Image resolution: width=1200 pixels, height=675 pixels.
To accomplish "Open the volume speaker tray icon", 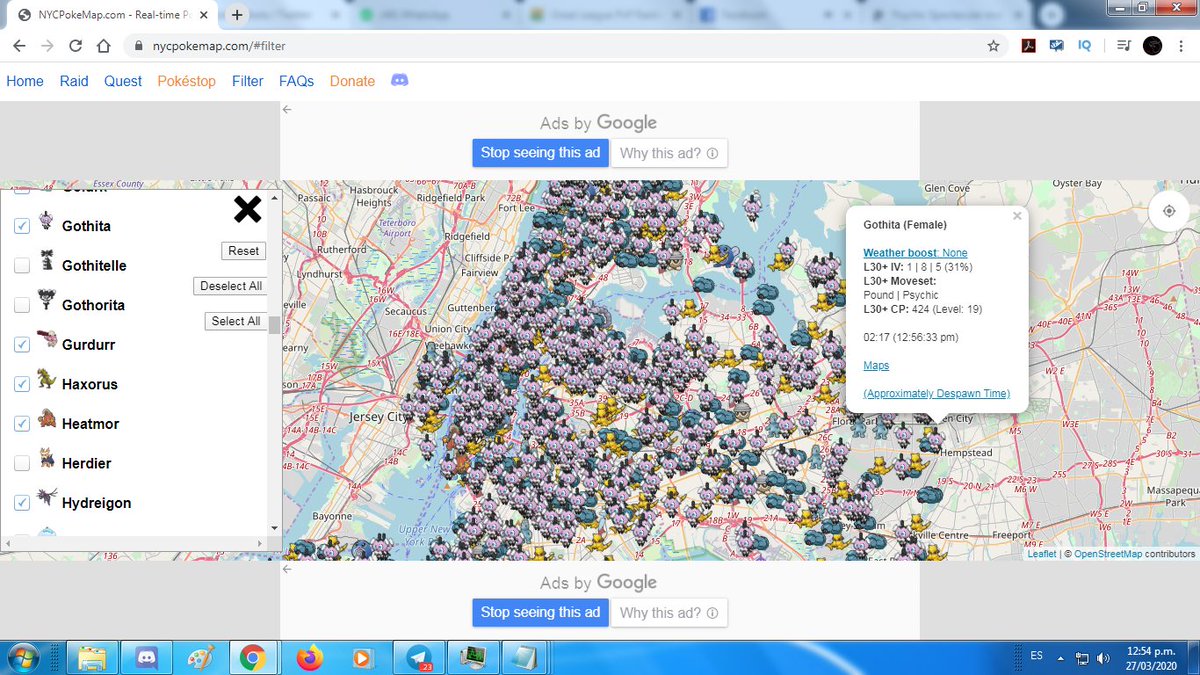I will (1103, 657).
